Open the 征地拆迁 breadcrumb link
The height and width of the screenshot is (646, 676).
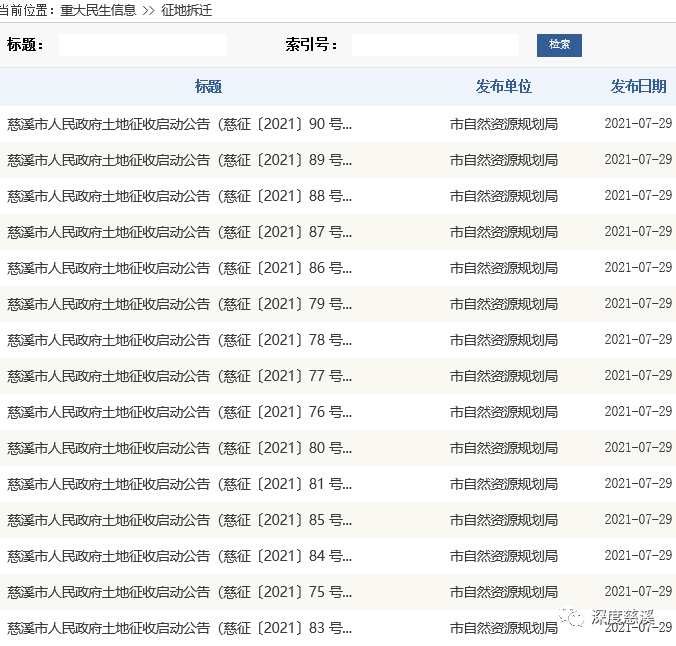click(x=187, y=10)
